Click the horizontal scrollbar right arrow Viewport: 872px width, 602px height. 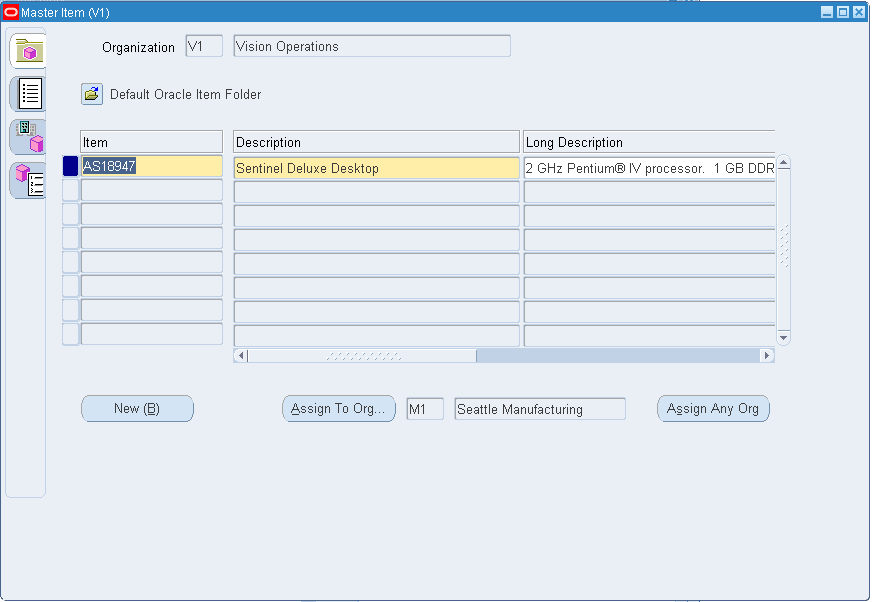pyautogui.click(x=767, y=356)
